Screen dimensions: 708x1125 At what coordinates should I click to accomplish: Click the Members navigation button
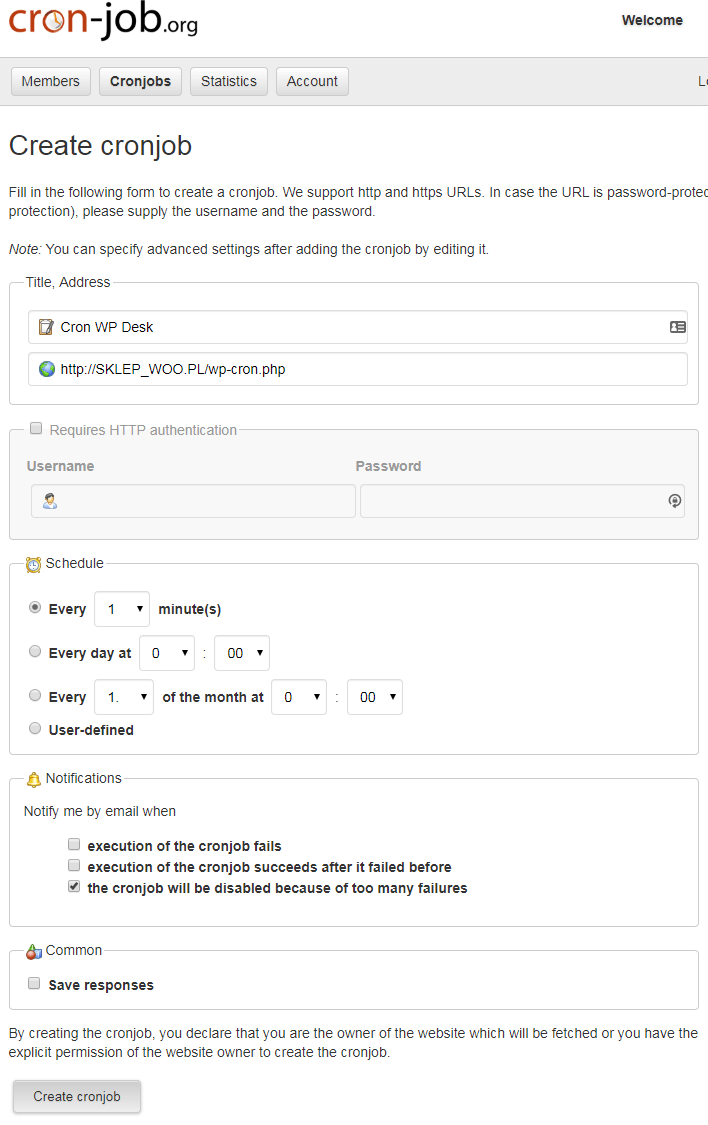tap(50, 81)
